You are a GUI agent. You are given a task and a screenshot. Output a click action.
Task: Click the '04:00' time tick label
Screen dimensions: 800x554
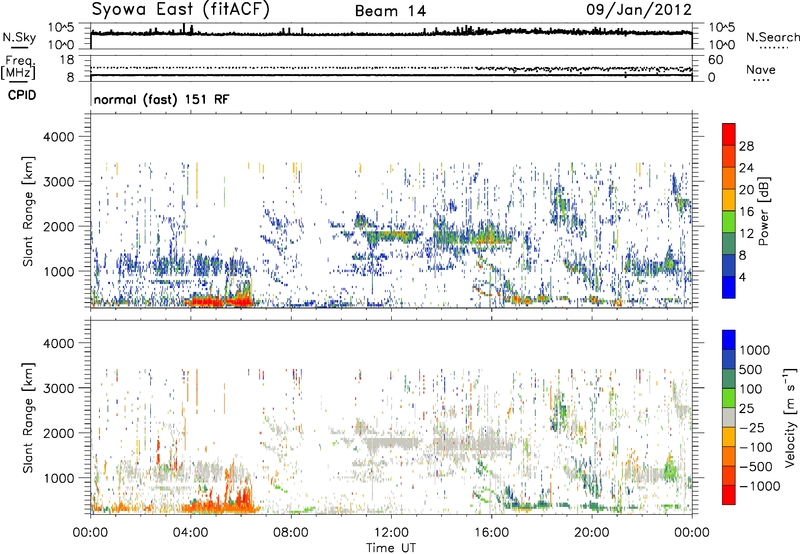click(190, 533)
